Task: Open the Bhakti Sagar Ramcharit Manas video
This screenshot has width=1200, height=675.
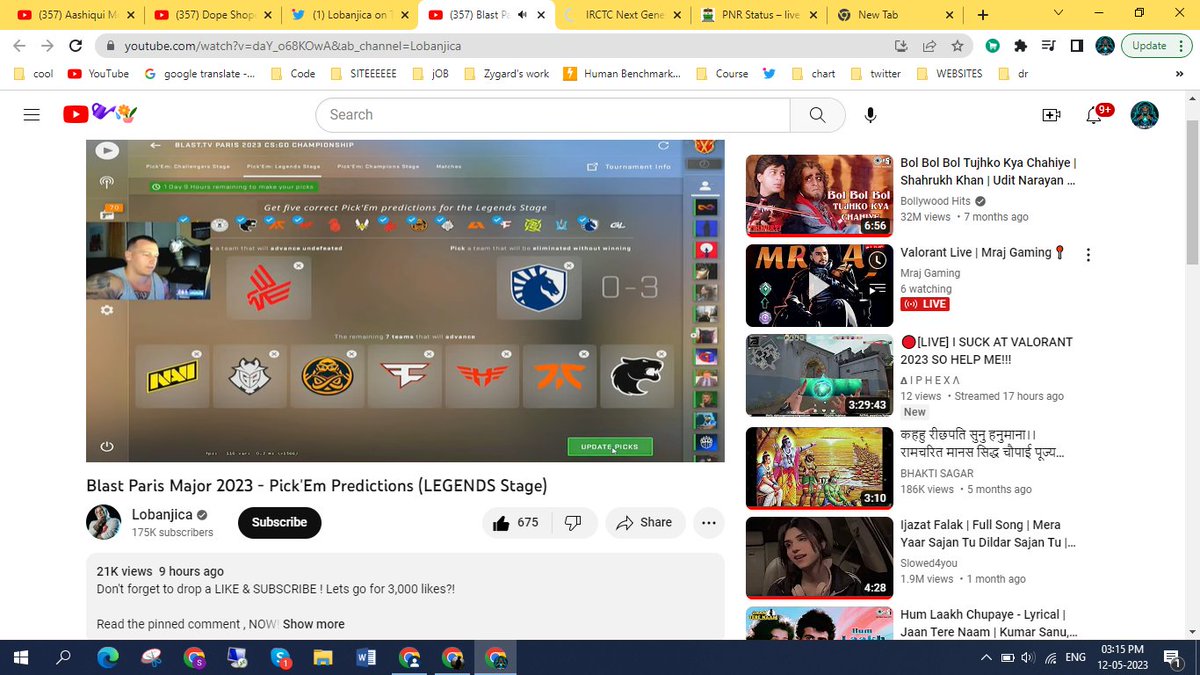Action: [819, 467]
